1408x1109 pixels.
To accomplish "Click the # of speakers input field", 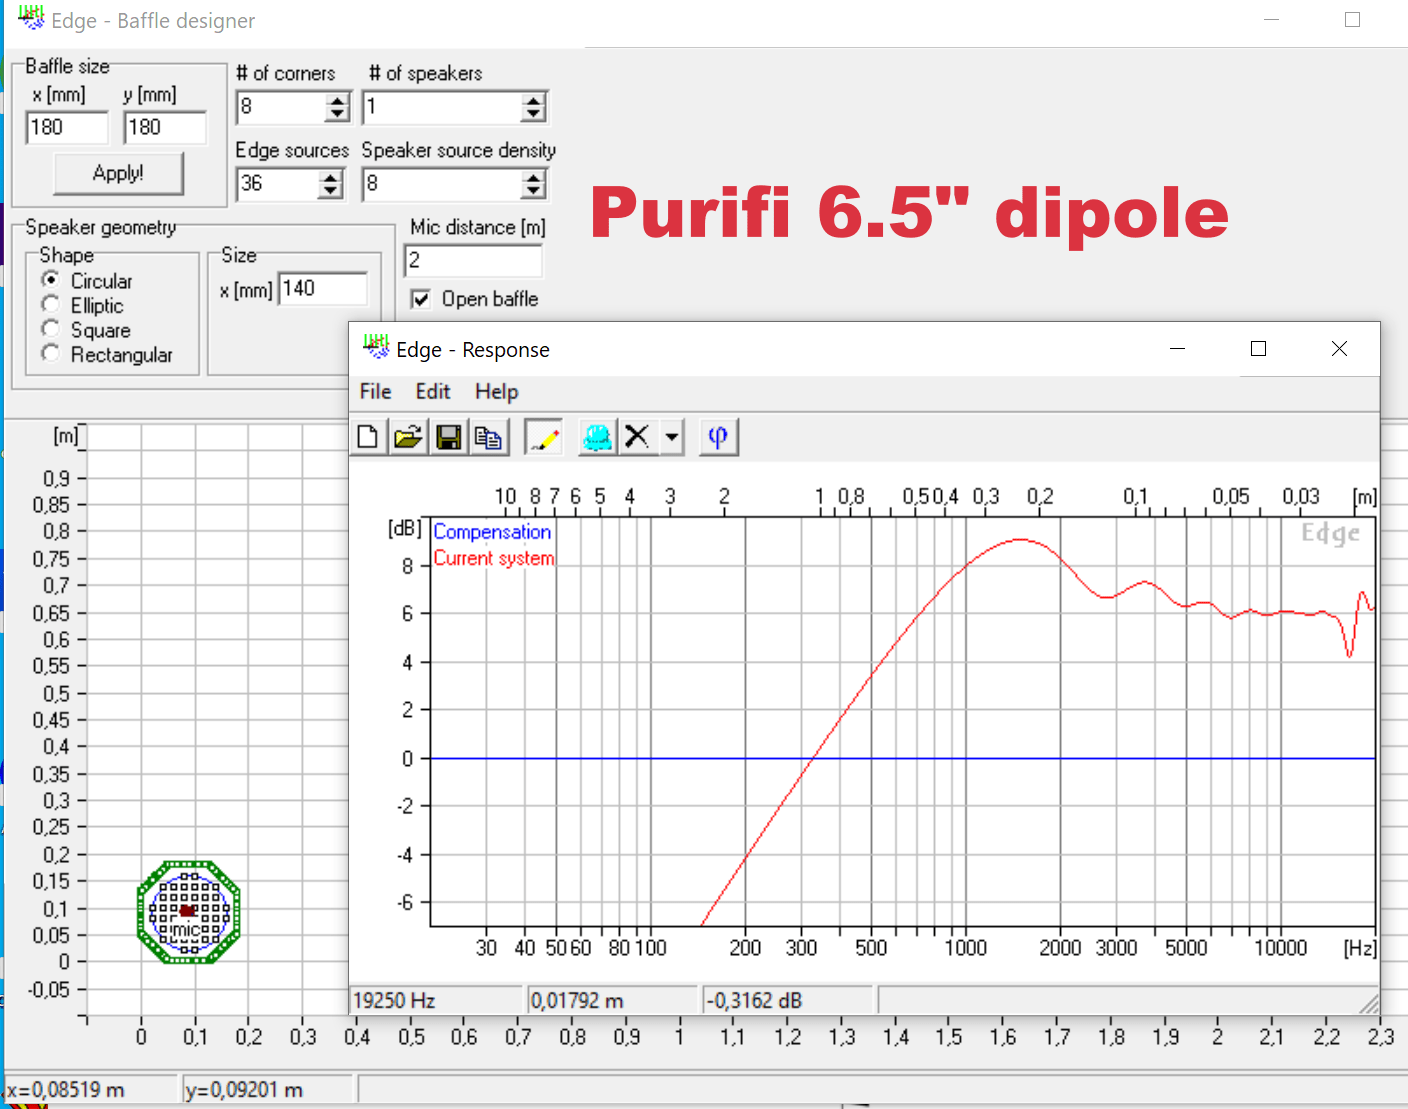I will coord(442,107).
